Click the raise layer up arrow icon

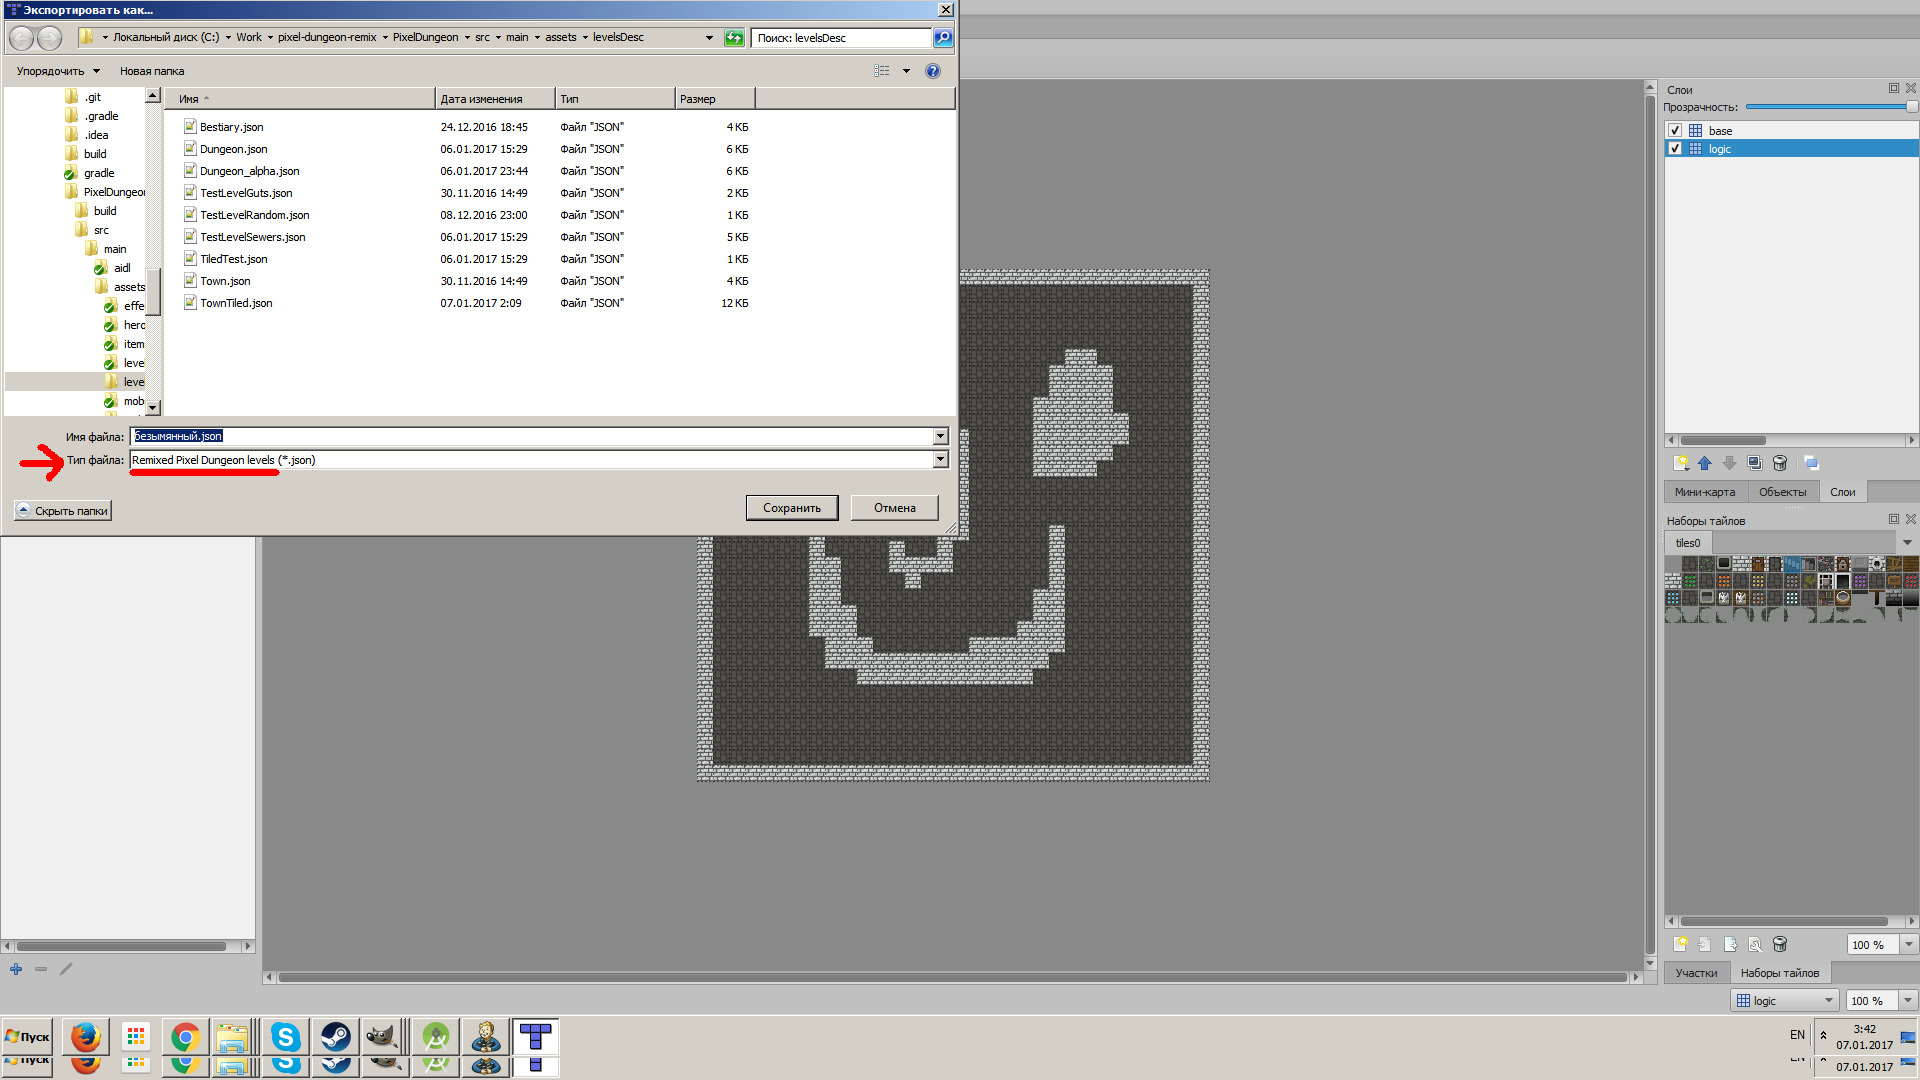(1705, 463)
